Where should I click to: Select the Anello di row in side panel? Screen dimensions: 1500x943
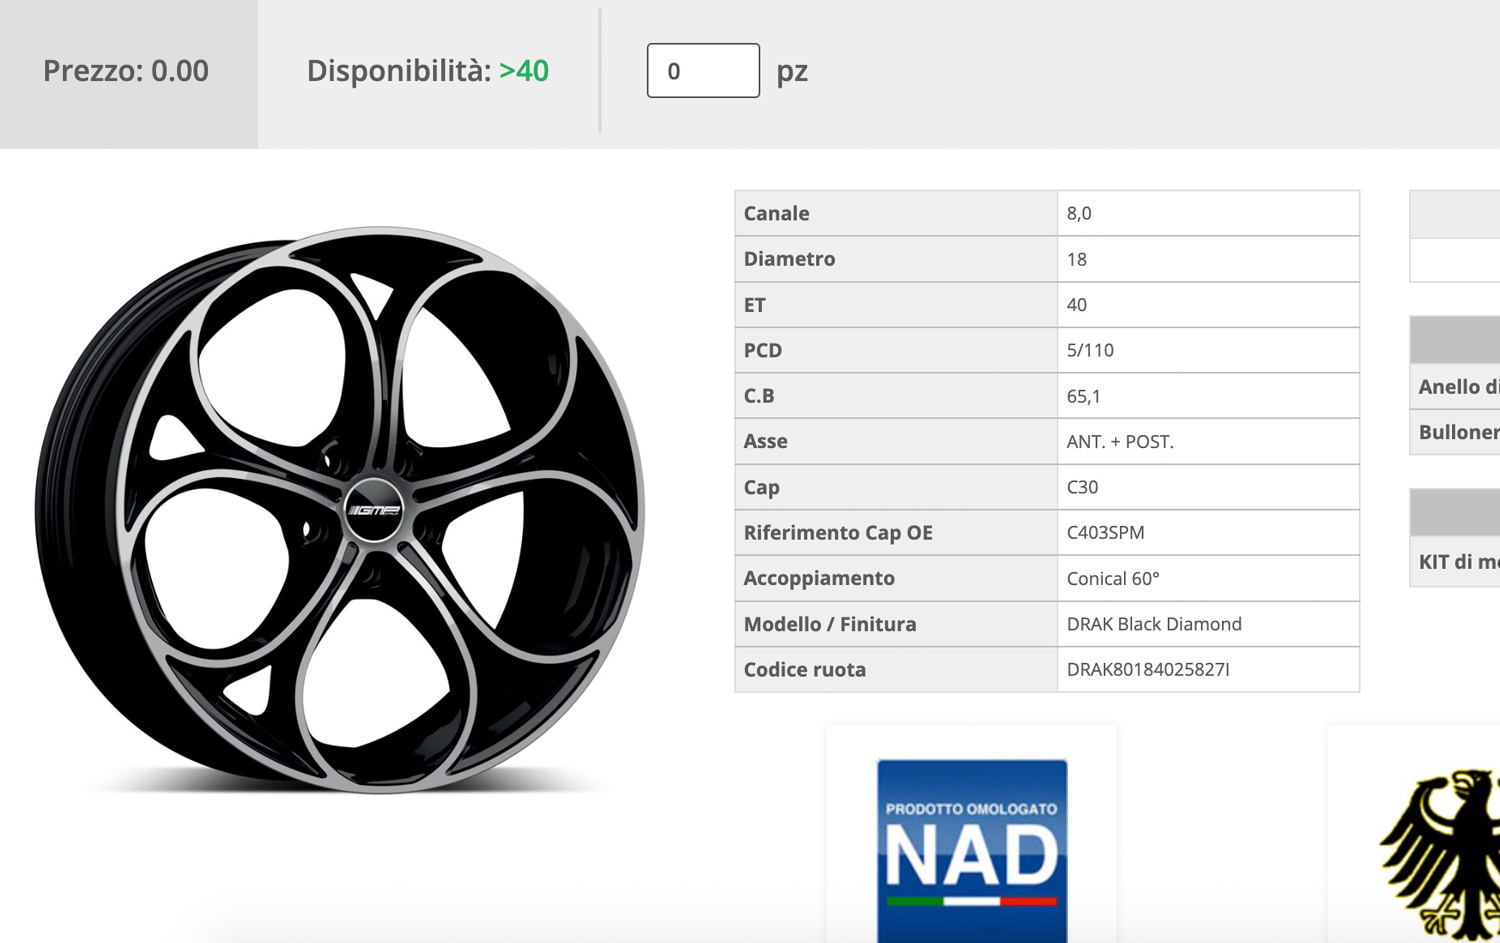(x=1457, y=387)
